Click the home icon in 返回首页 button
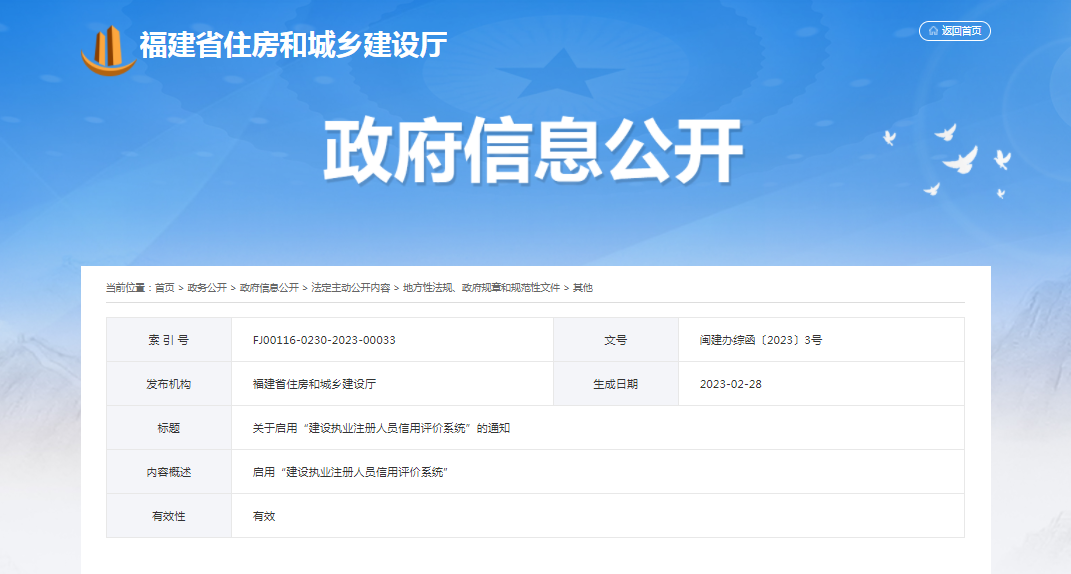This screenshot has height=574, width=1071. click(x=933, y=31)
